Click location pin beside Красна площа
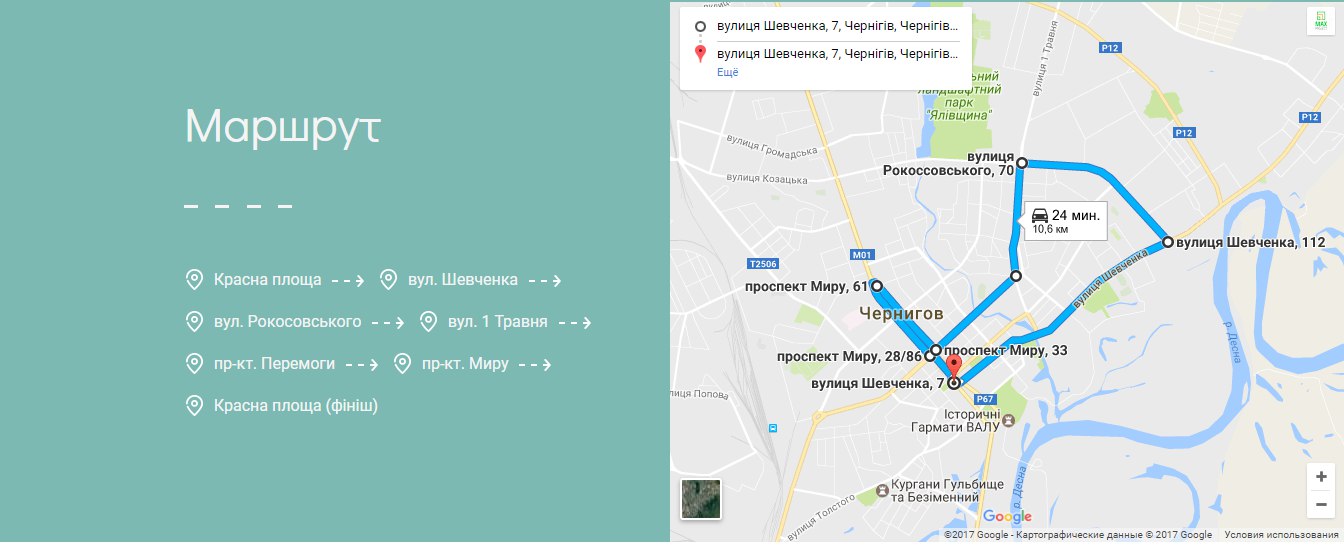The image size is (1344, 546). pos(195,280)
